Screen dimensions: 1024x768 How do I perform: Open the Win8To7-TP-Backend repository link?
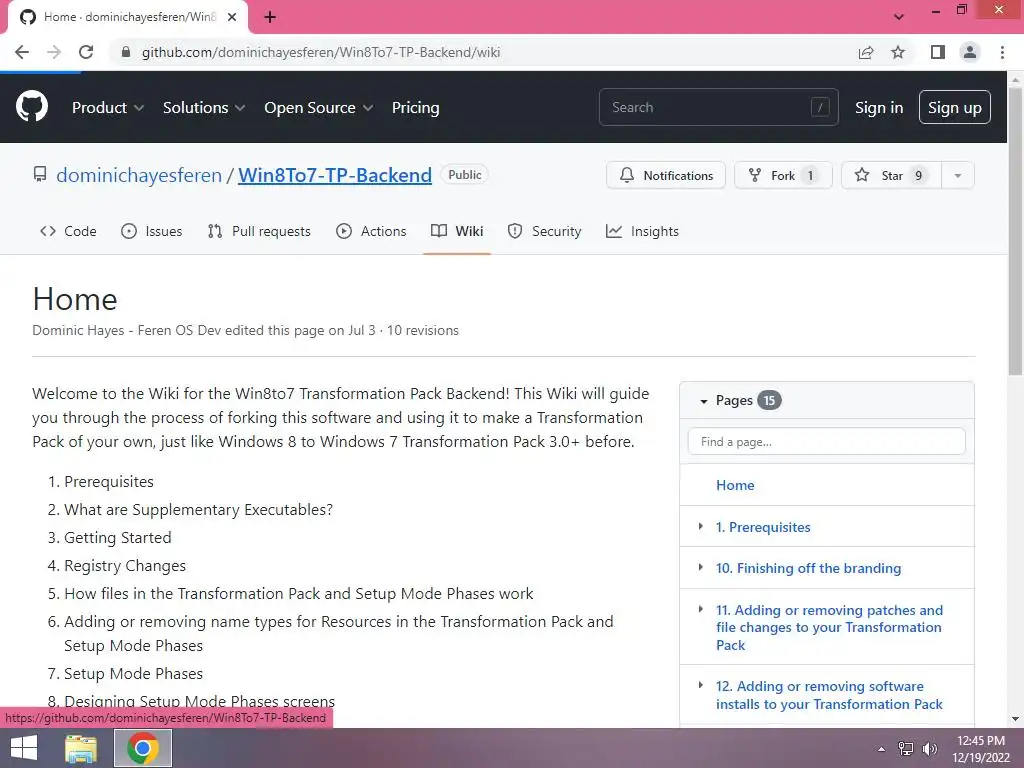click(335, 175)
